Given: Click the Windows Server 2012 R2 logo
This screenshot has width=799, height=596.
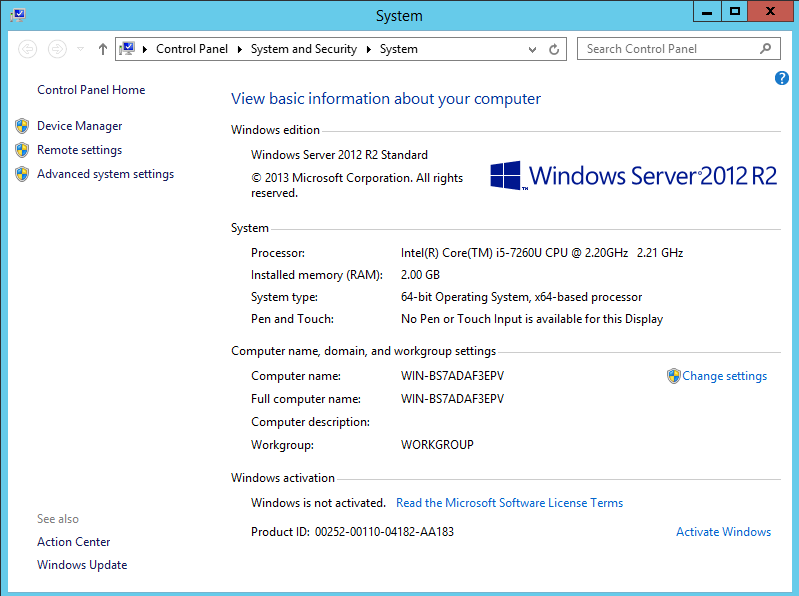Looking at the screenshot, I should point(633,176).
